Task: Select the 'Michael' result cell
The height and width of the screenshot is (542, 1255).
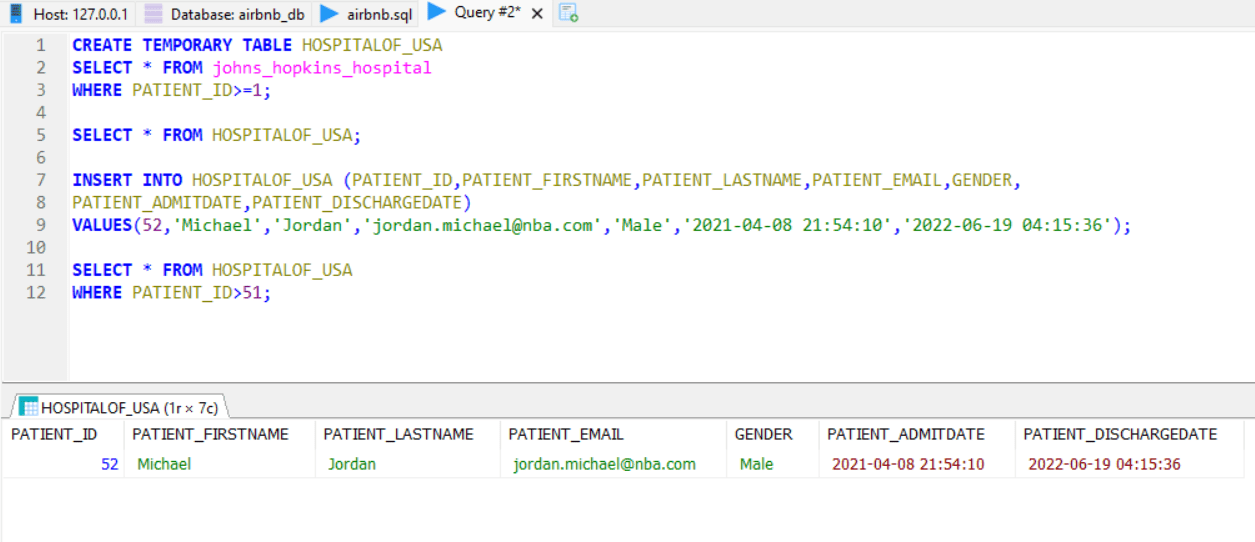Action: pos(219,464)
